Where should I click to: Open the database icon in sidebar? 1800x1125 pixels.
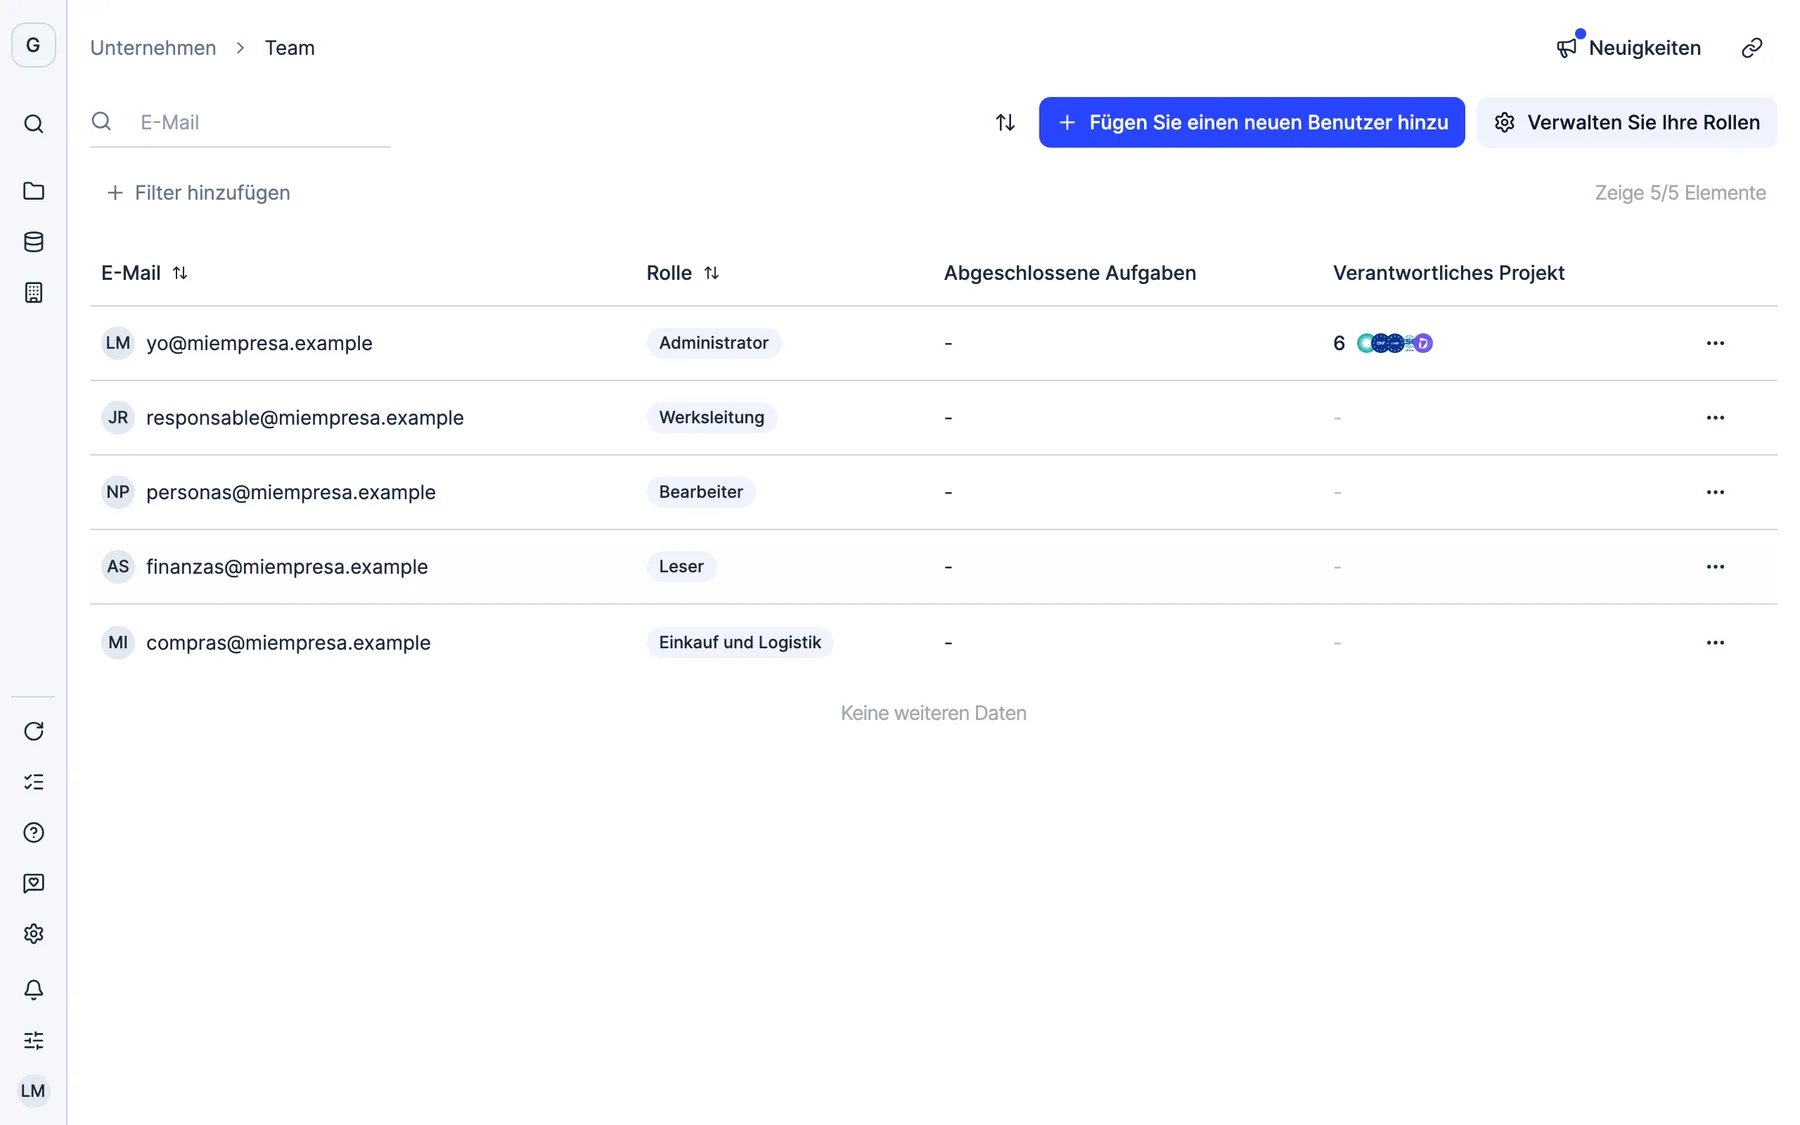tap(33, 242)
